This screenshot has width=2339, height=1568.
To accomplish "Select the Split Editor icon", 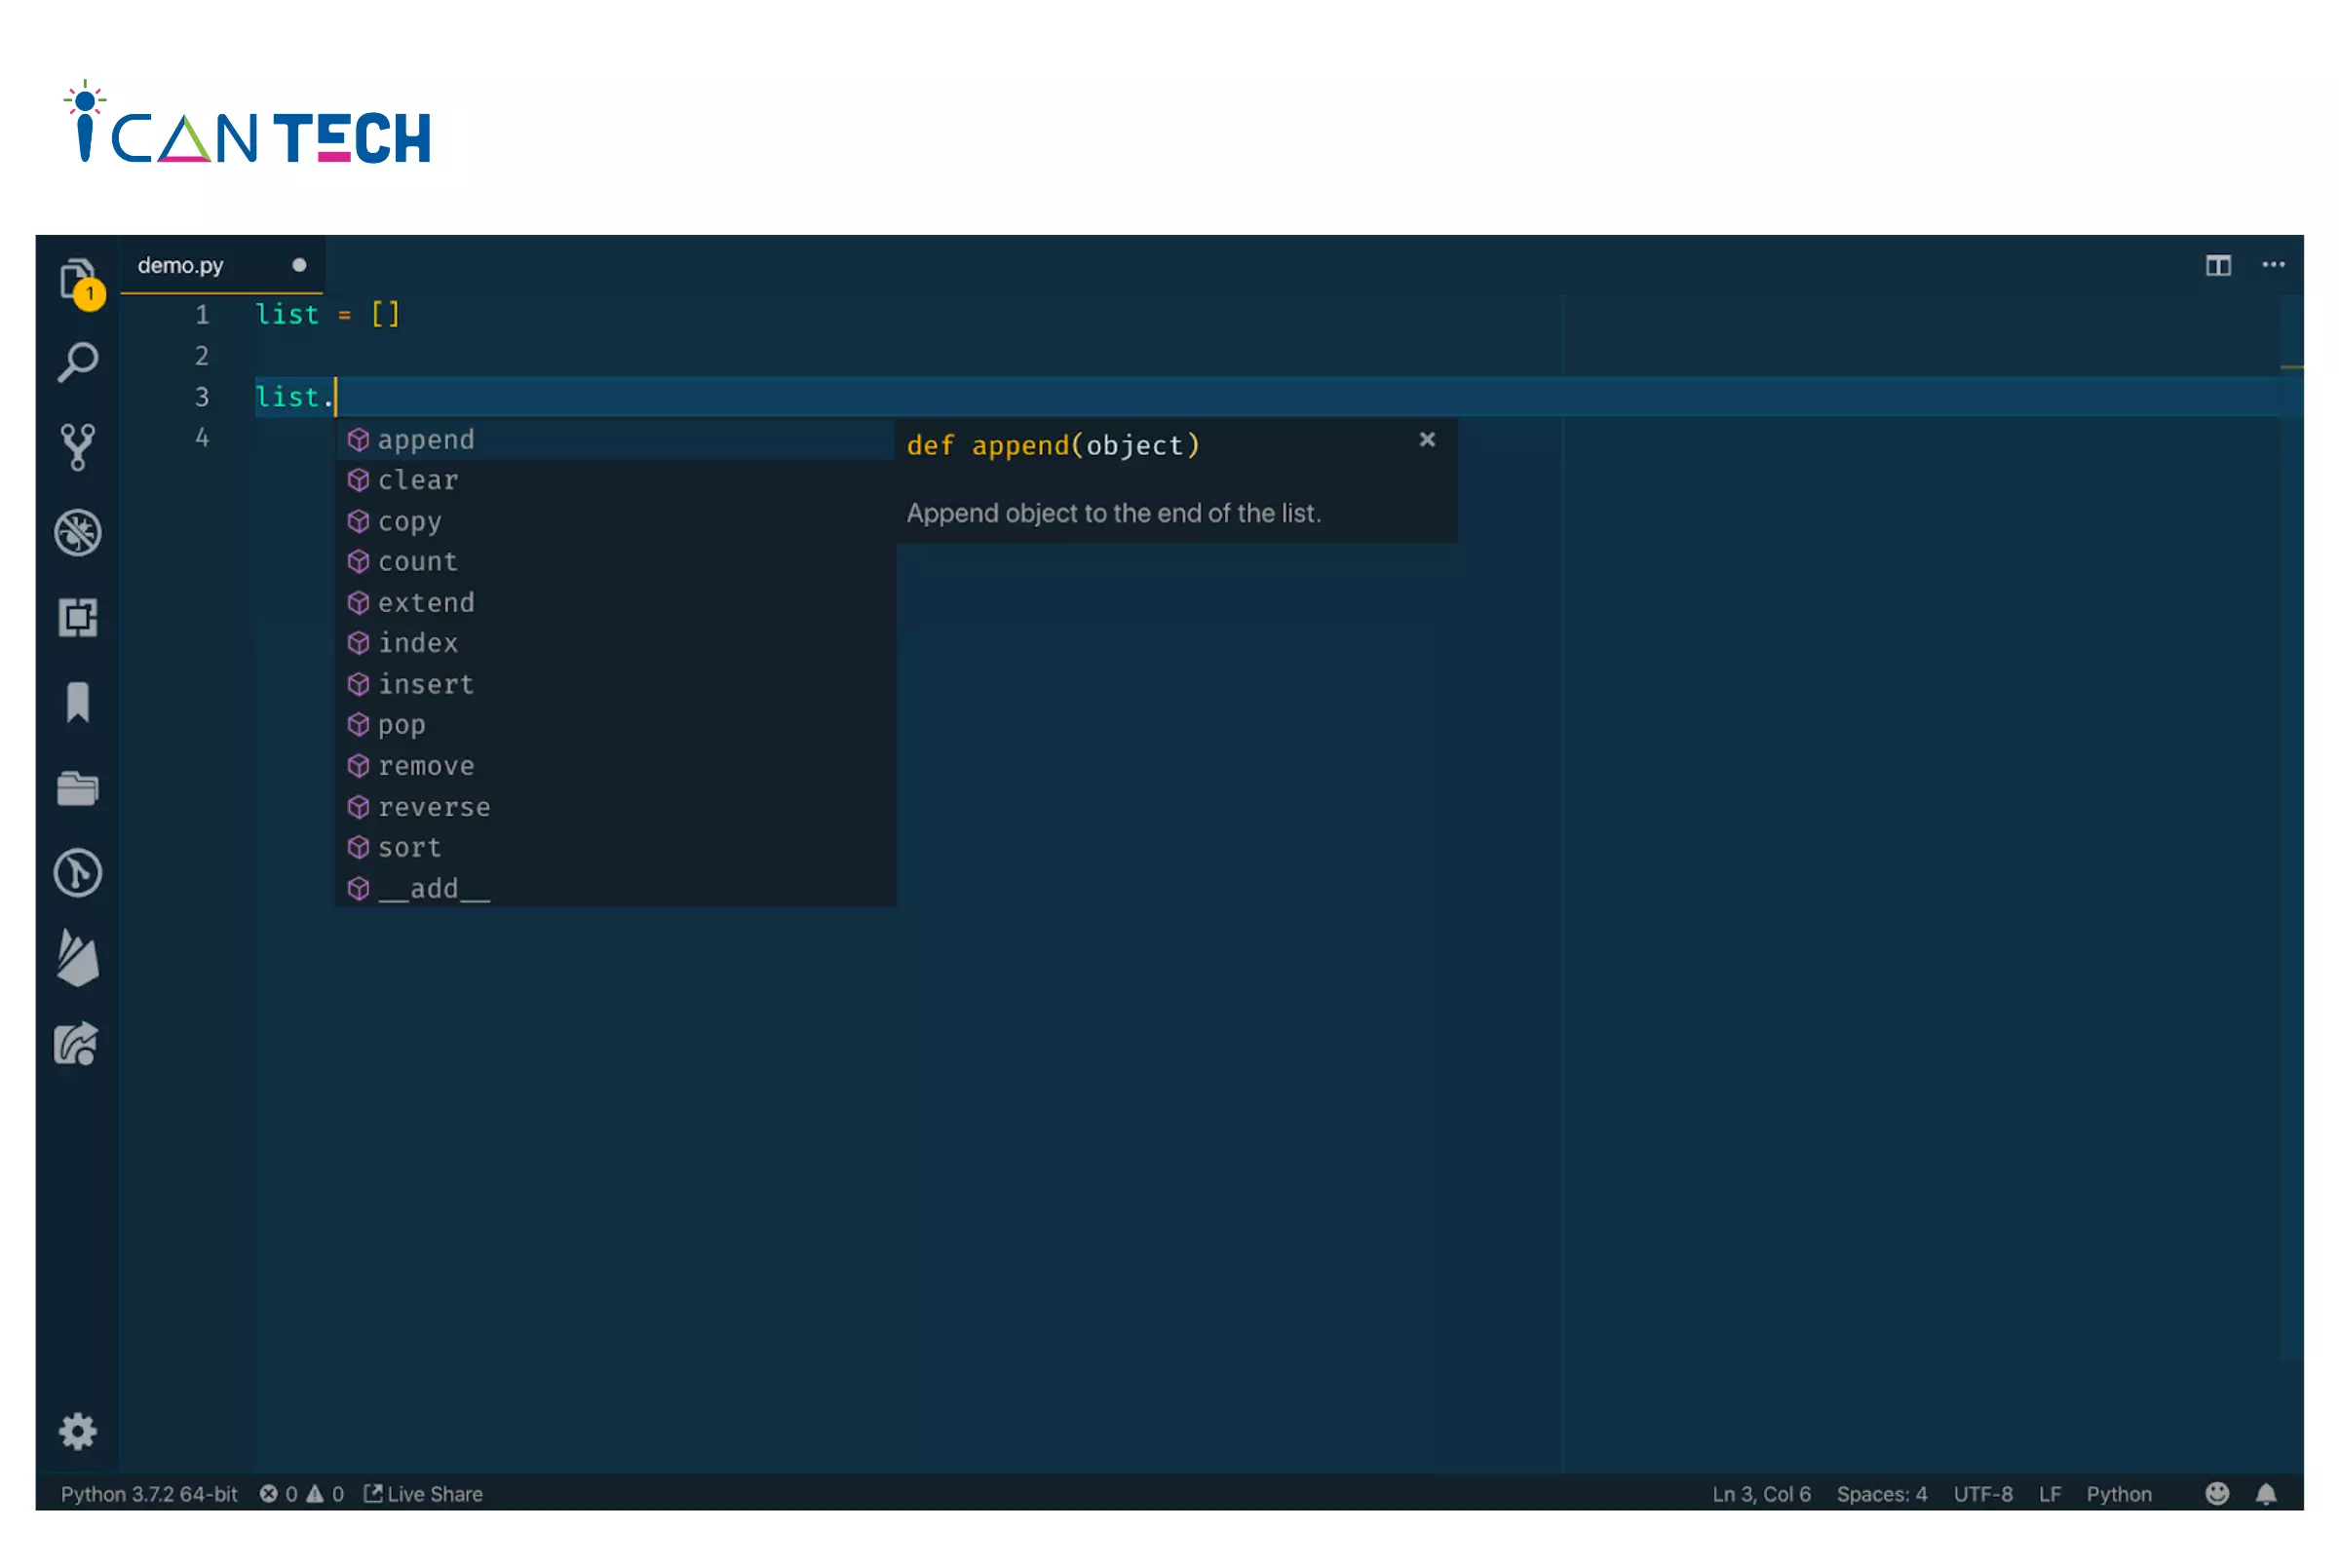I will click(x=2218, y=264).
